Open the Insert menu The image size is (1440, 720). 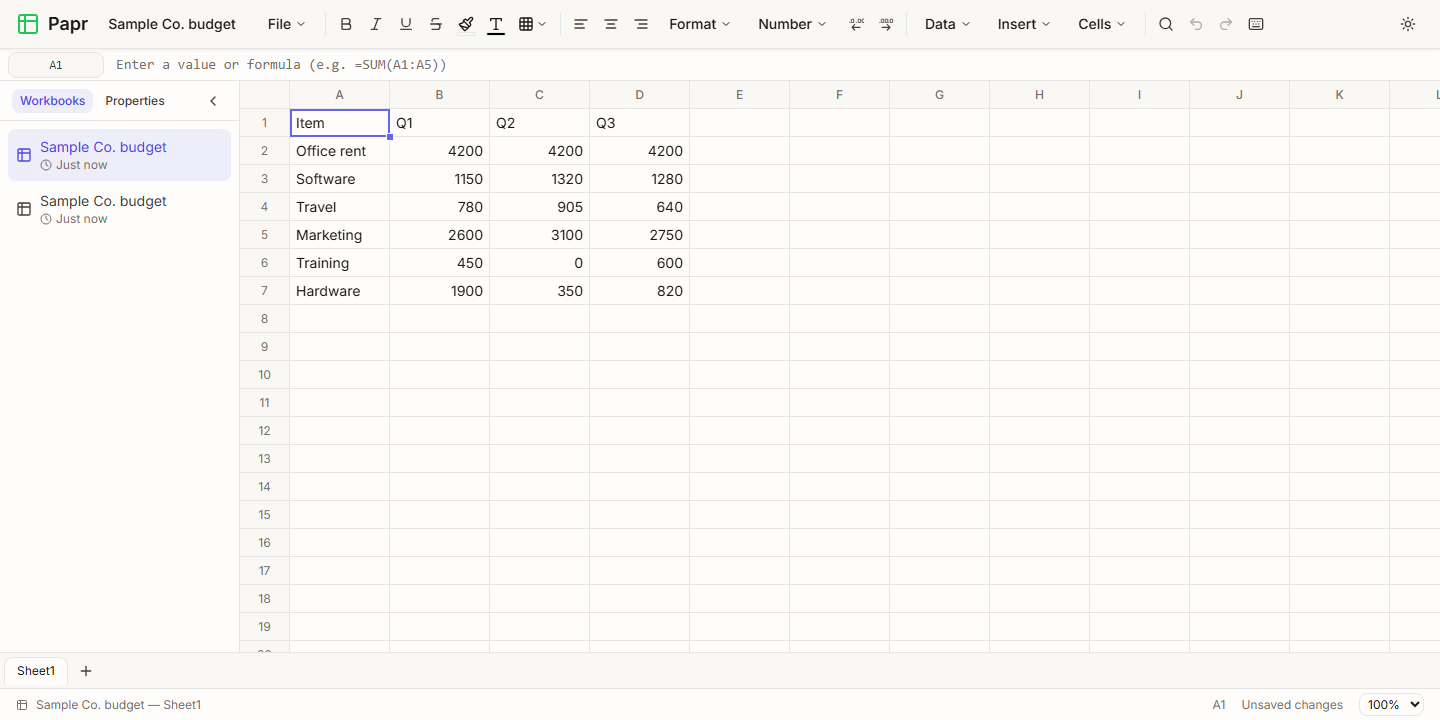1024,24
